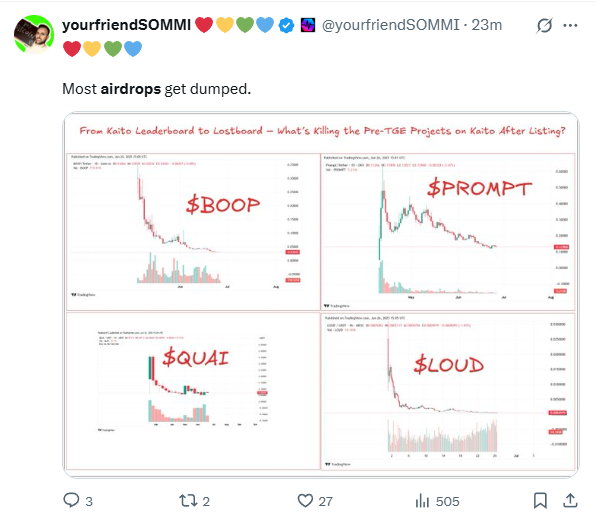This screenshot has height=521, width=596.
Task: Click the Grok explain slashed-circle icon
Action: (544, 25)
